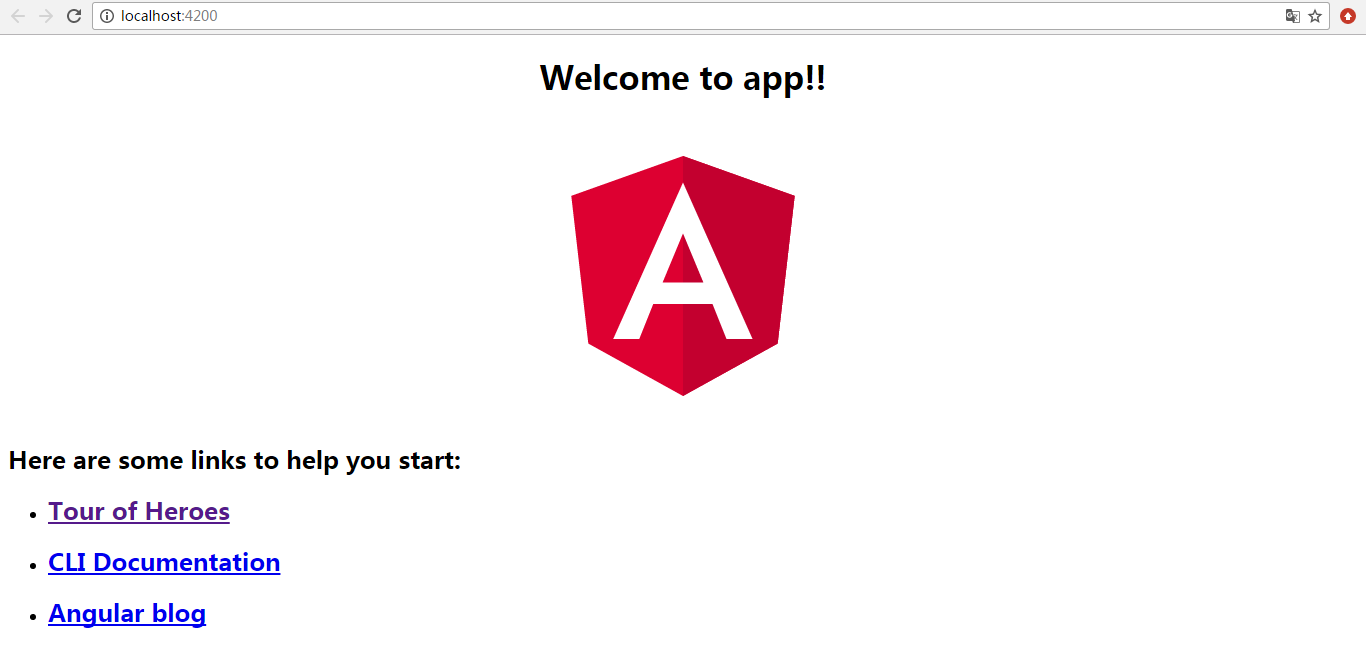Reload the page with the refresh icon
The height and width of the screenshot is (646, 1366).
tap(74, 16)
